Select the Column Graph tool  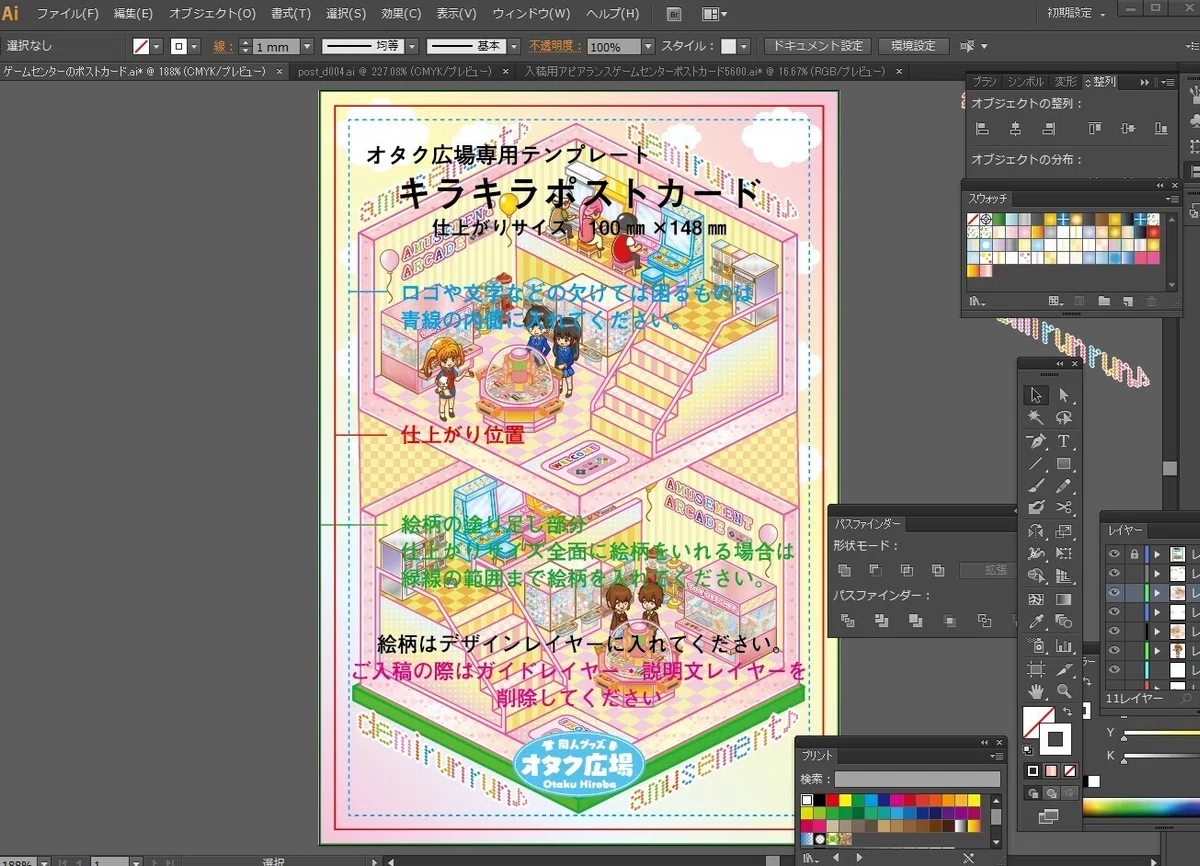pyautogui.click(x=1064, y=645)
